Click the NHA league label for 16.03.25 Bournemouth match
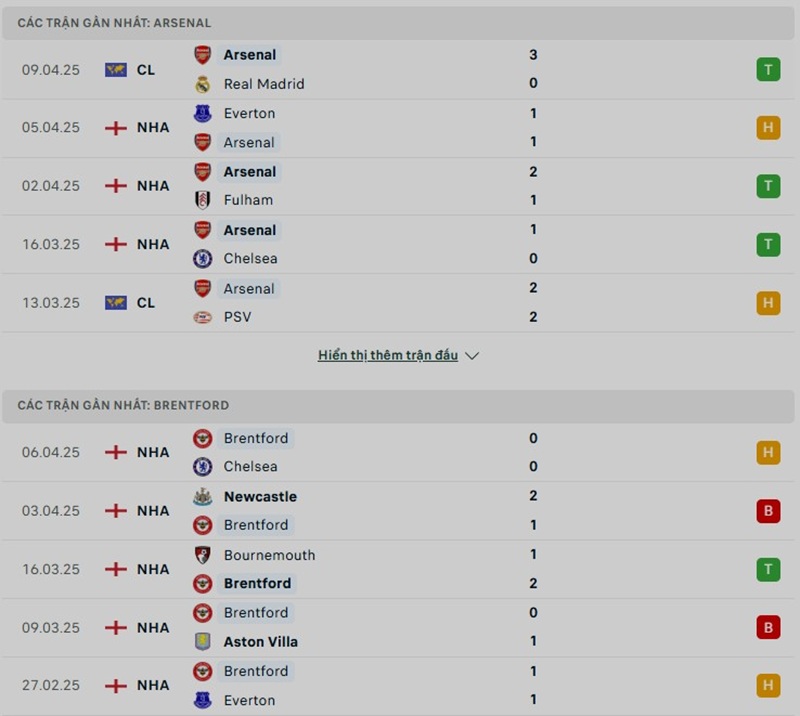The width and height of the screenshot is (800, 716). (x=153, y=569)
